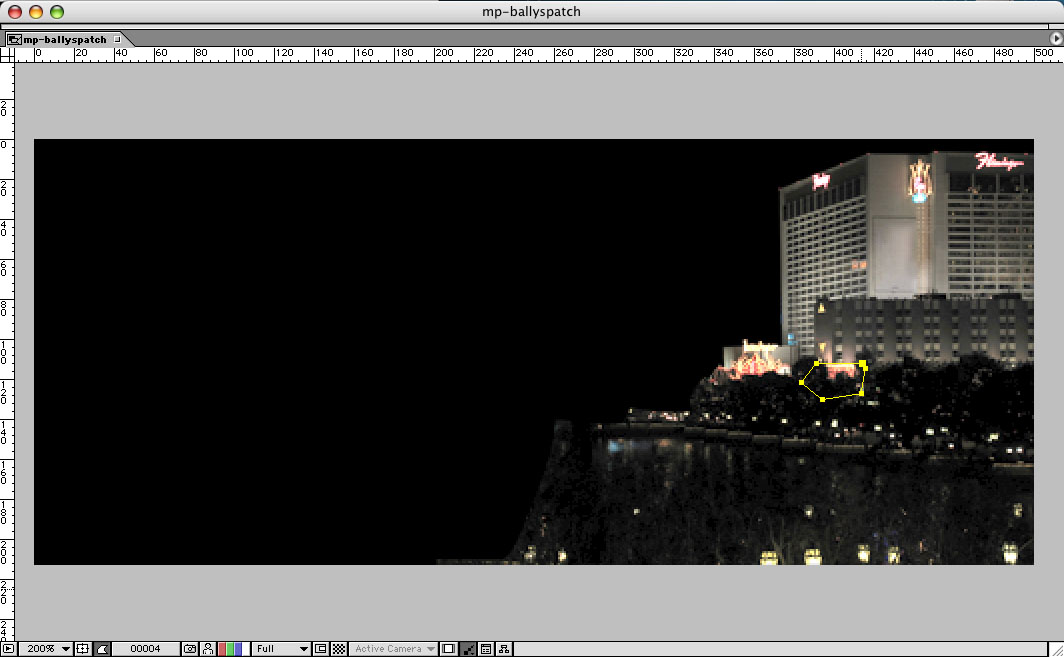
Task: Open the 200% magnification dropdown
Action: click(x=49, y=649)
